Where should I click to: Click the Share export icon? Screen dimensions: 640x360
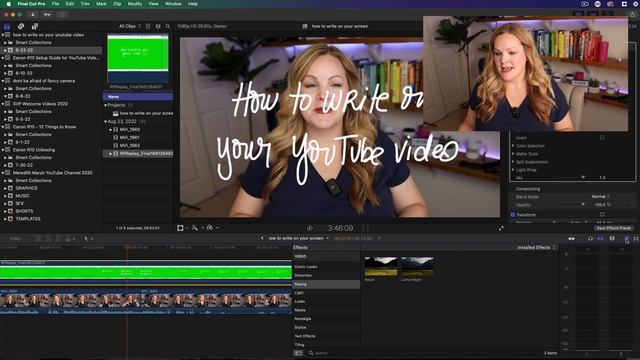click(x=632, y=14)
